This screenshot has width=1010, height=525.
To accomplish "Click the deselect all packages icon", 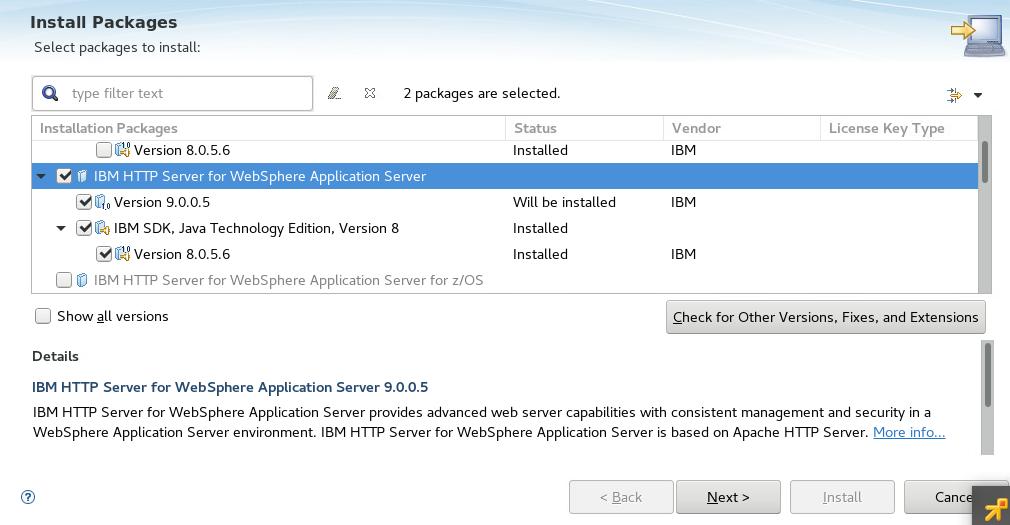I will tap(370, 93).
